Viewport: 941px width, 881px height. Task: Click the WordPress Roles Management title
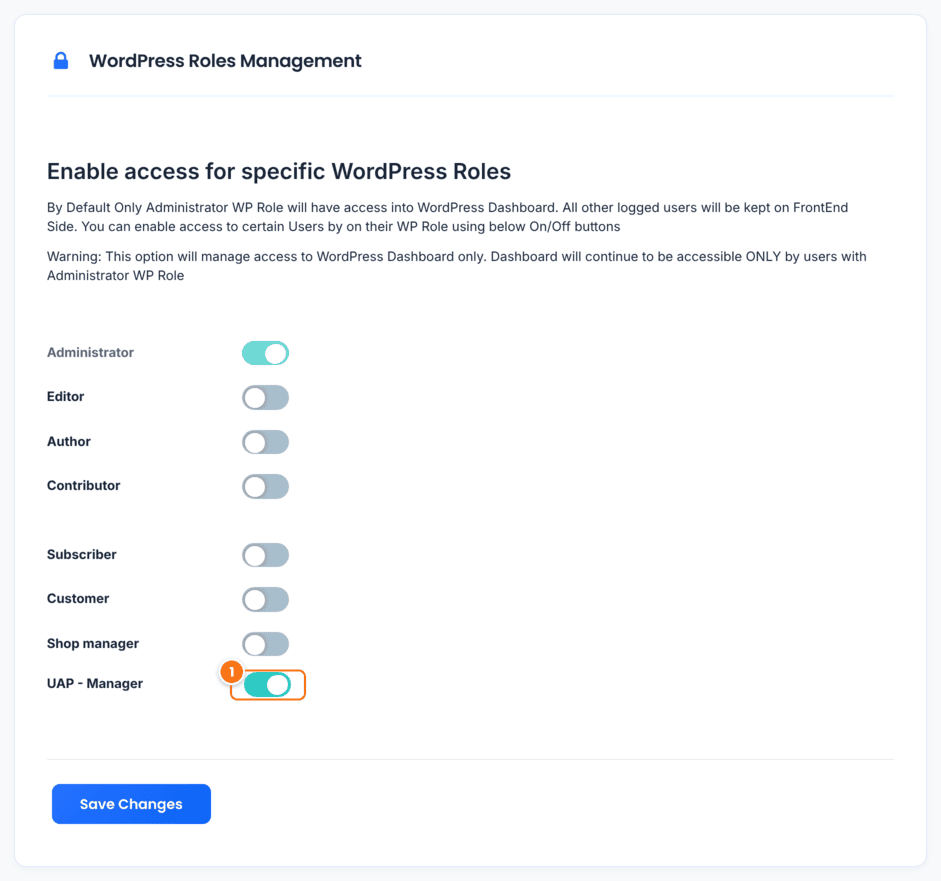click(225, 61)
